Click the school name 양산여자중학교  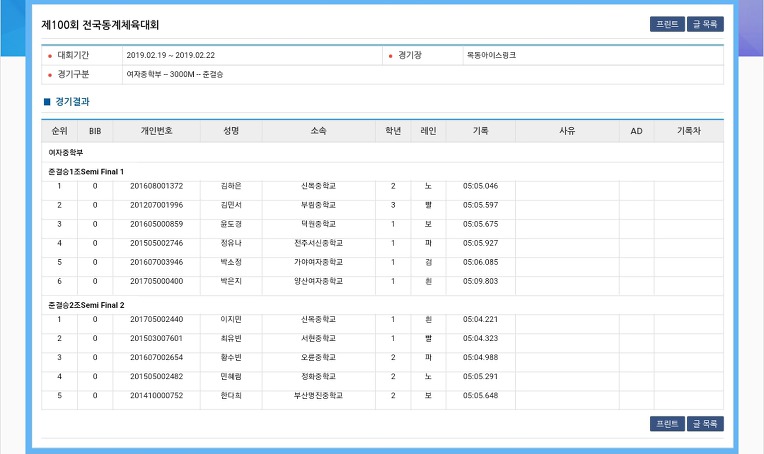pos(318,281)
